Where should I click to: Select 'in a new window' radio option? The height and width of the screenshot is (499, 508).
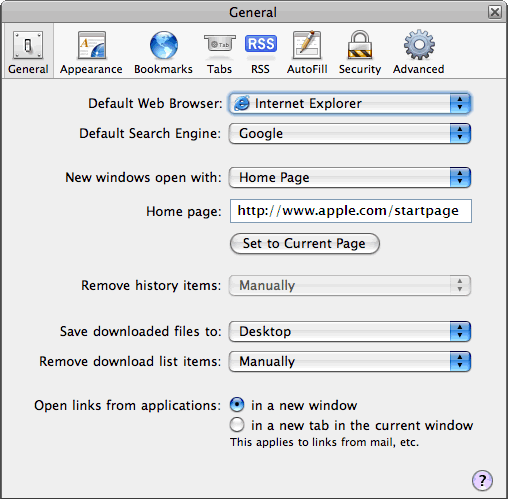point(237,405)
